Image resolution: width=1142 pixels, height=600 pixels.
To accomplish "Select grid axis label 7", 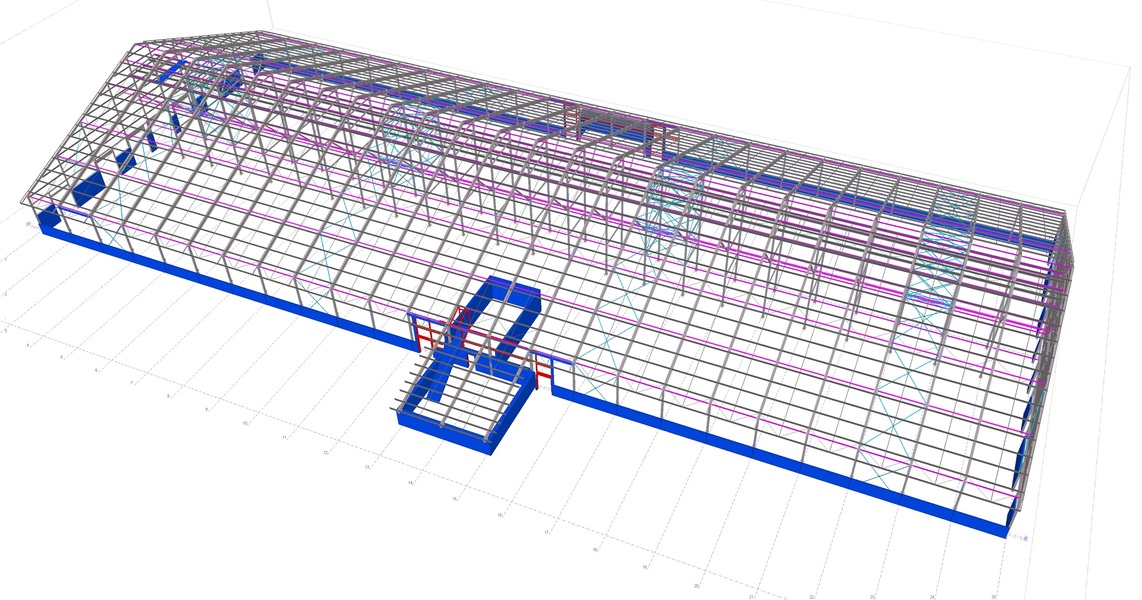I will [131, 383].
